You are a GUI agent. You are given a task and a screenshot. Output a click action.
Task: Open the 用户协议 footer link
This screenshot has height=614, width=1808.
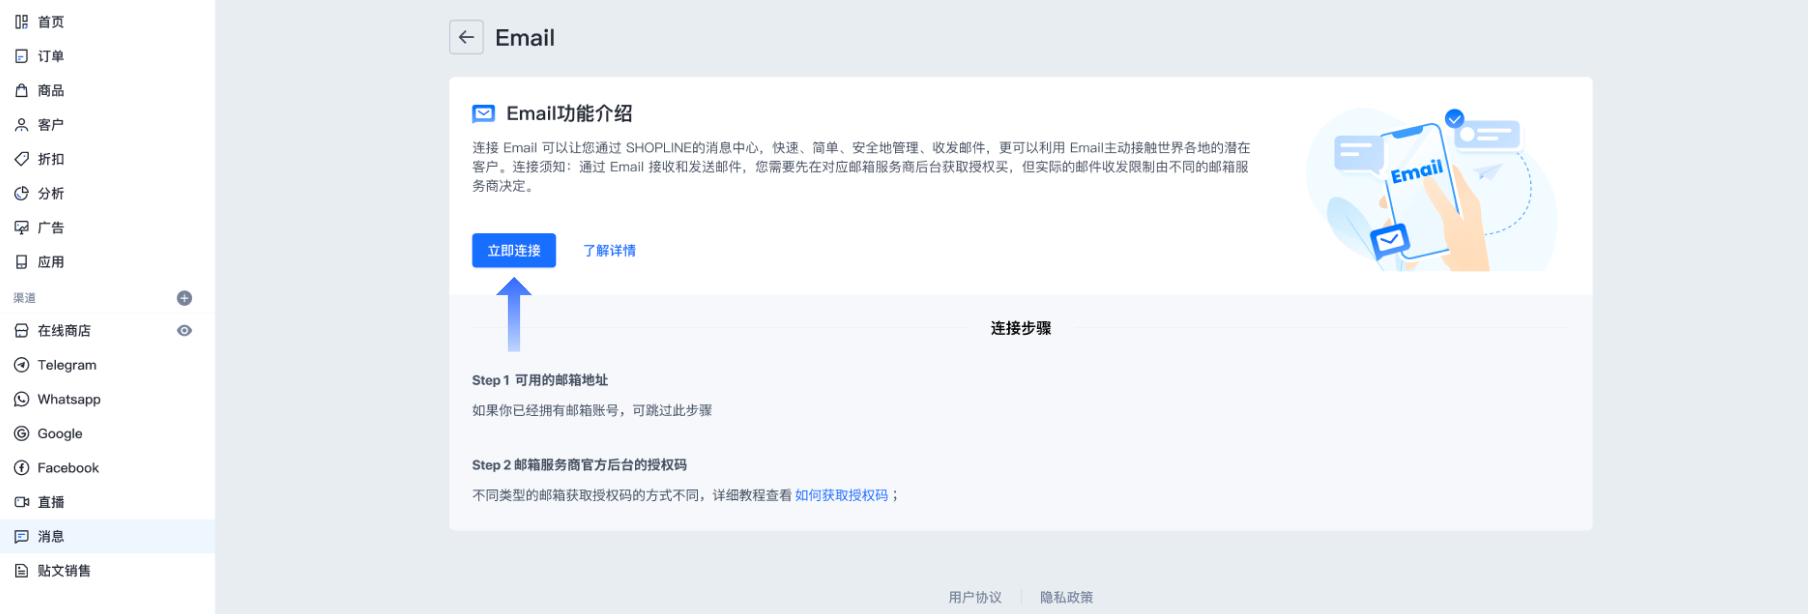coord(975,597)
